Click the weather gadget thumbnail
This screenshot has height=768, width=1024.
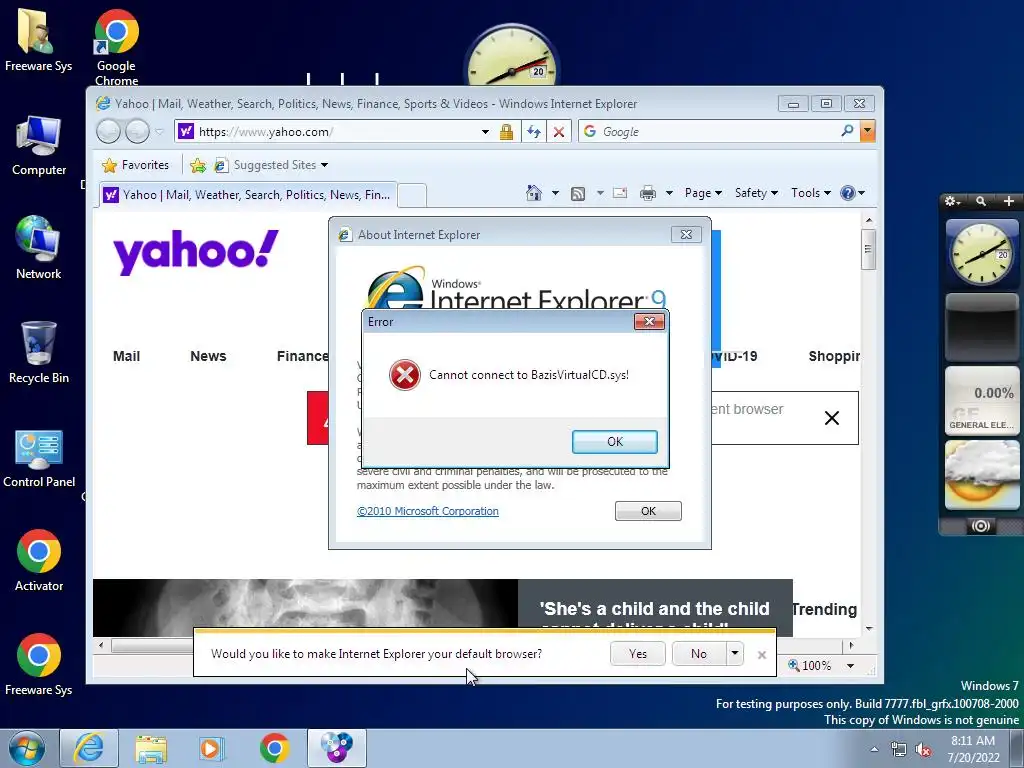pos(982,475)
